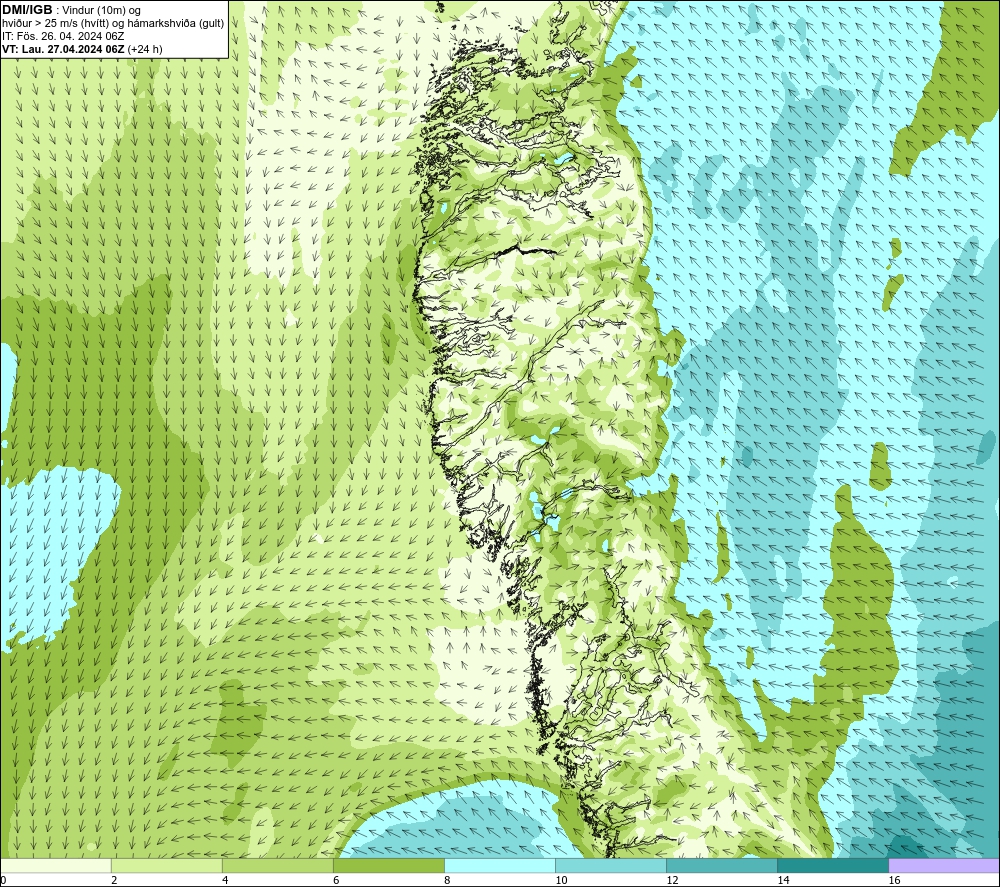Click the legend scale label 2
Image resolution: width=1000 pixels, height=887 pixels.
[114, 880]
